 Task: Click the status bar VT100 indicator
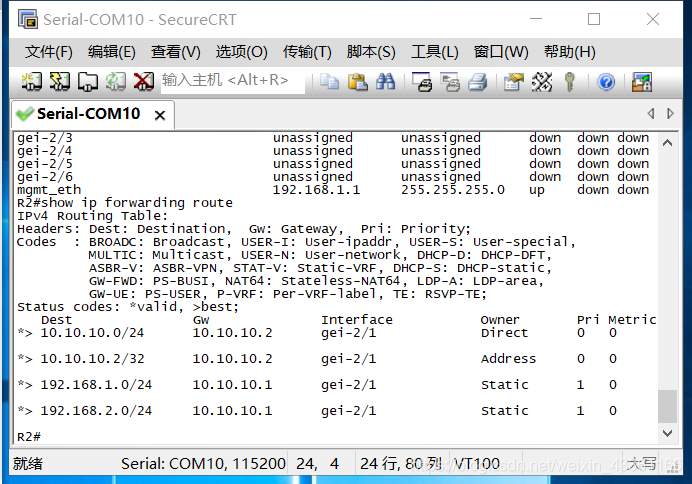click(477, 464)
